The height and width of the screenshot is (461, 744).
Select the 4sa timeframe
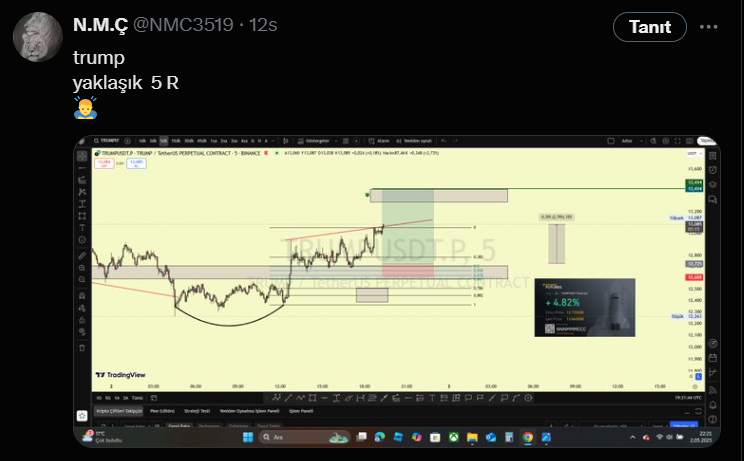pyautogui.click(x=244, y=141)
